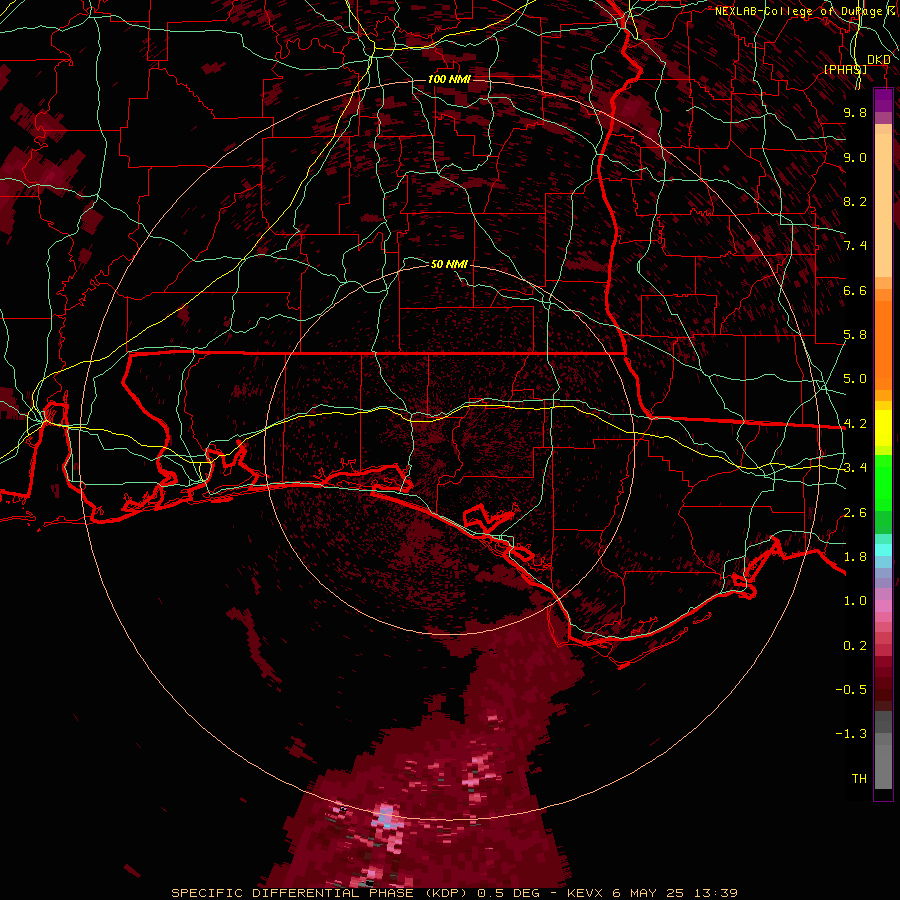Select the [PHAS] label above the color scale
This screenshot has width=900, height=900.
[845, 70]
